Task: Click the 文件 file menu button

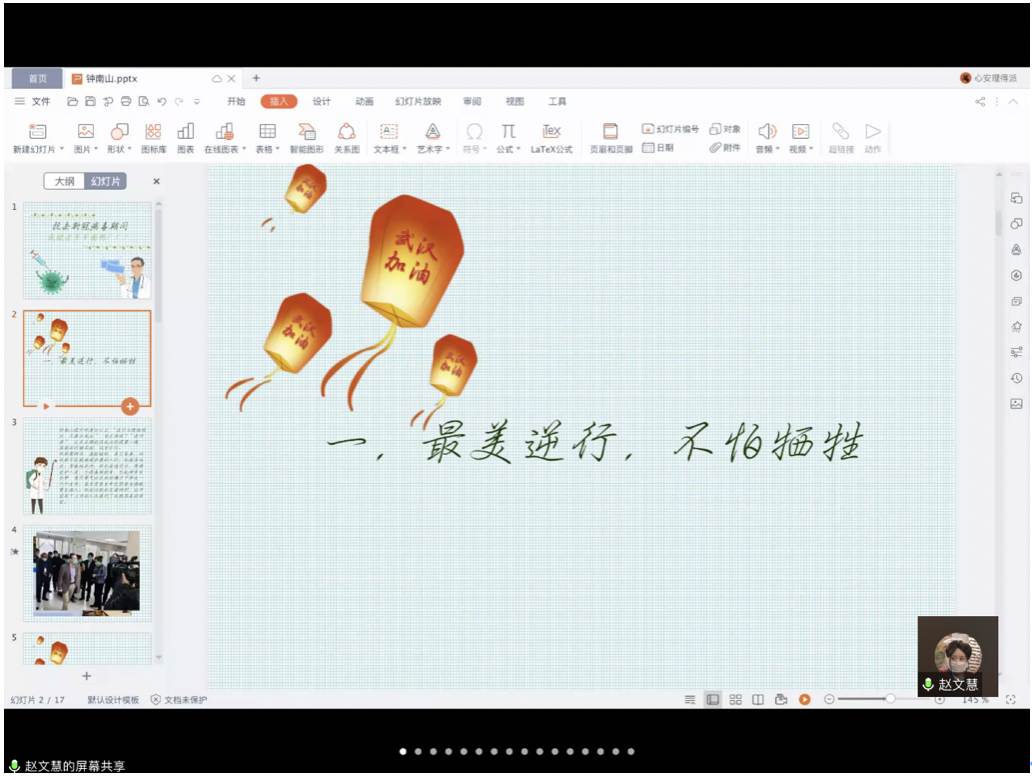Action: tap(33, 102)
